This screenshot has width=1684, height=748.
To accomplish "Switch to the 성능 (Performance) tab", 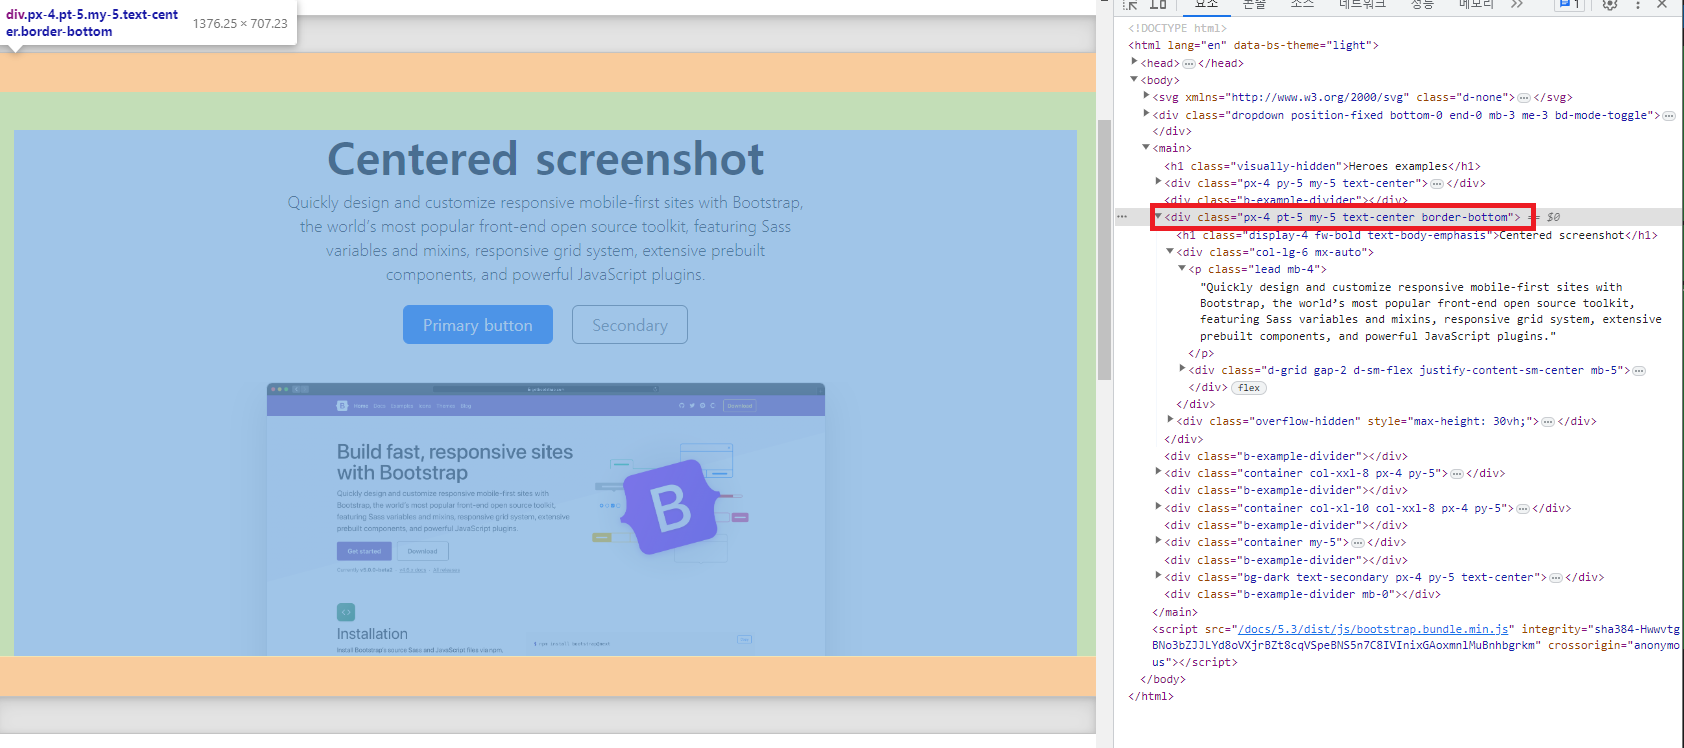I will click(x=1422, y=5).
